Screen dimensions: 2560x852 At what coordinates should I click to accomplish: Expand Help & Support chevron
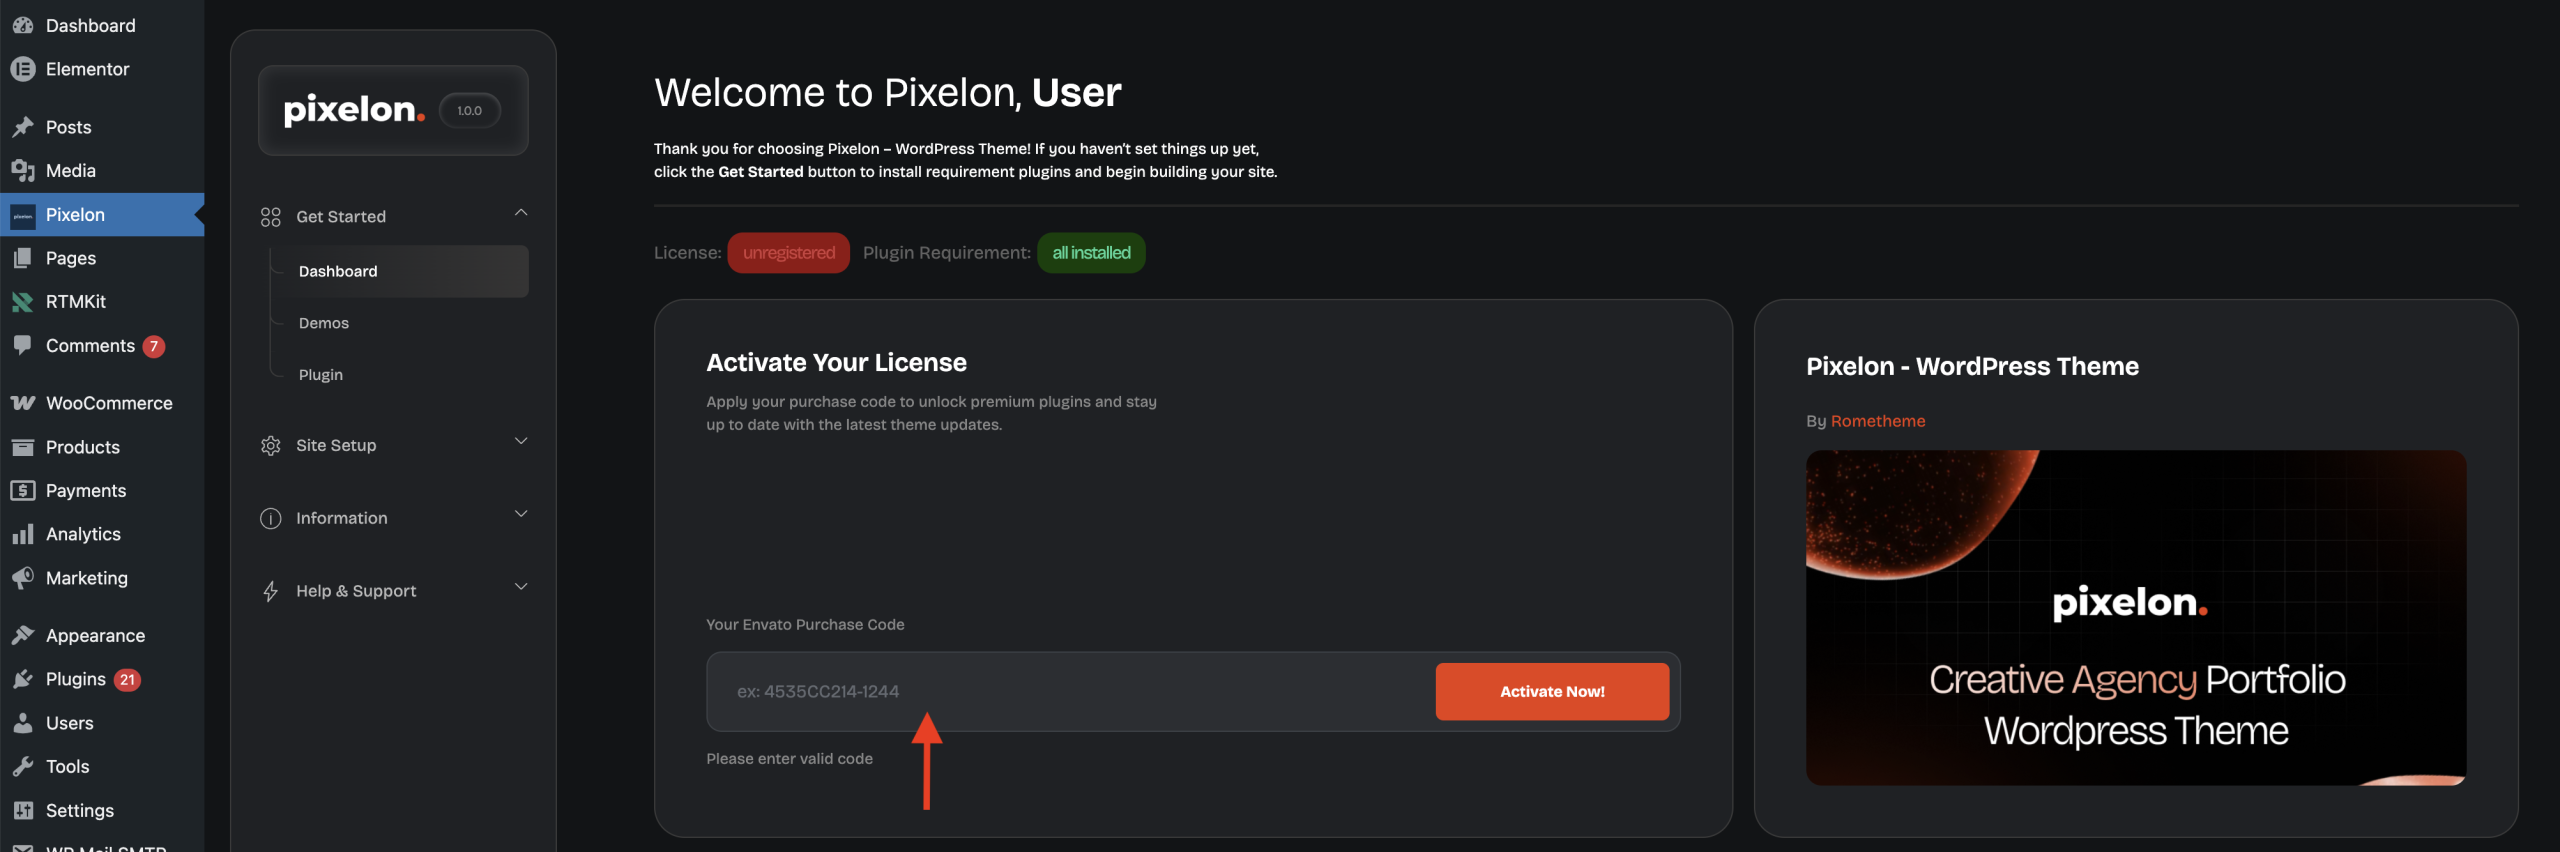521,587
